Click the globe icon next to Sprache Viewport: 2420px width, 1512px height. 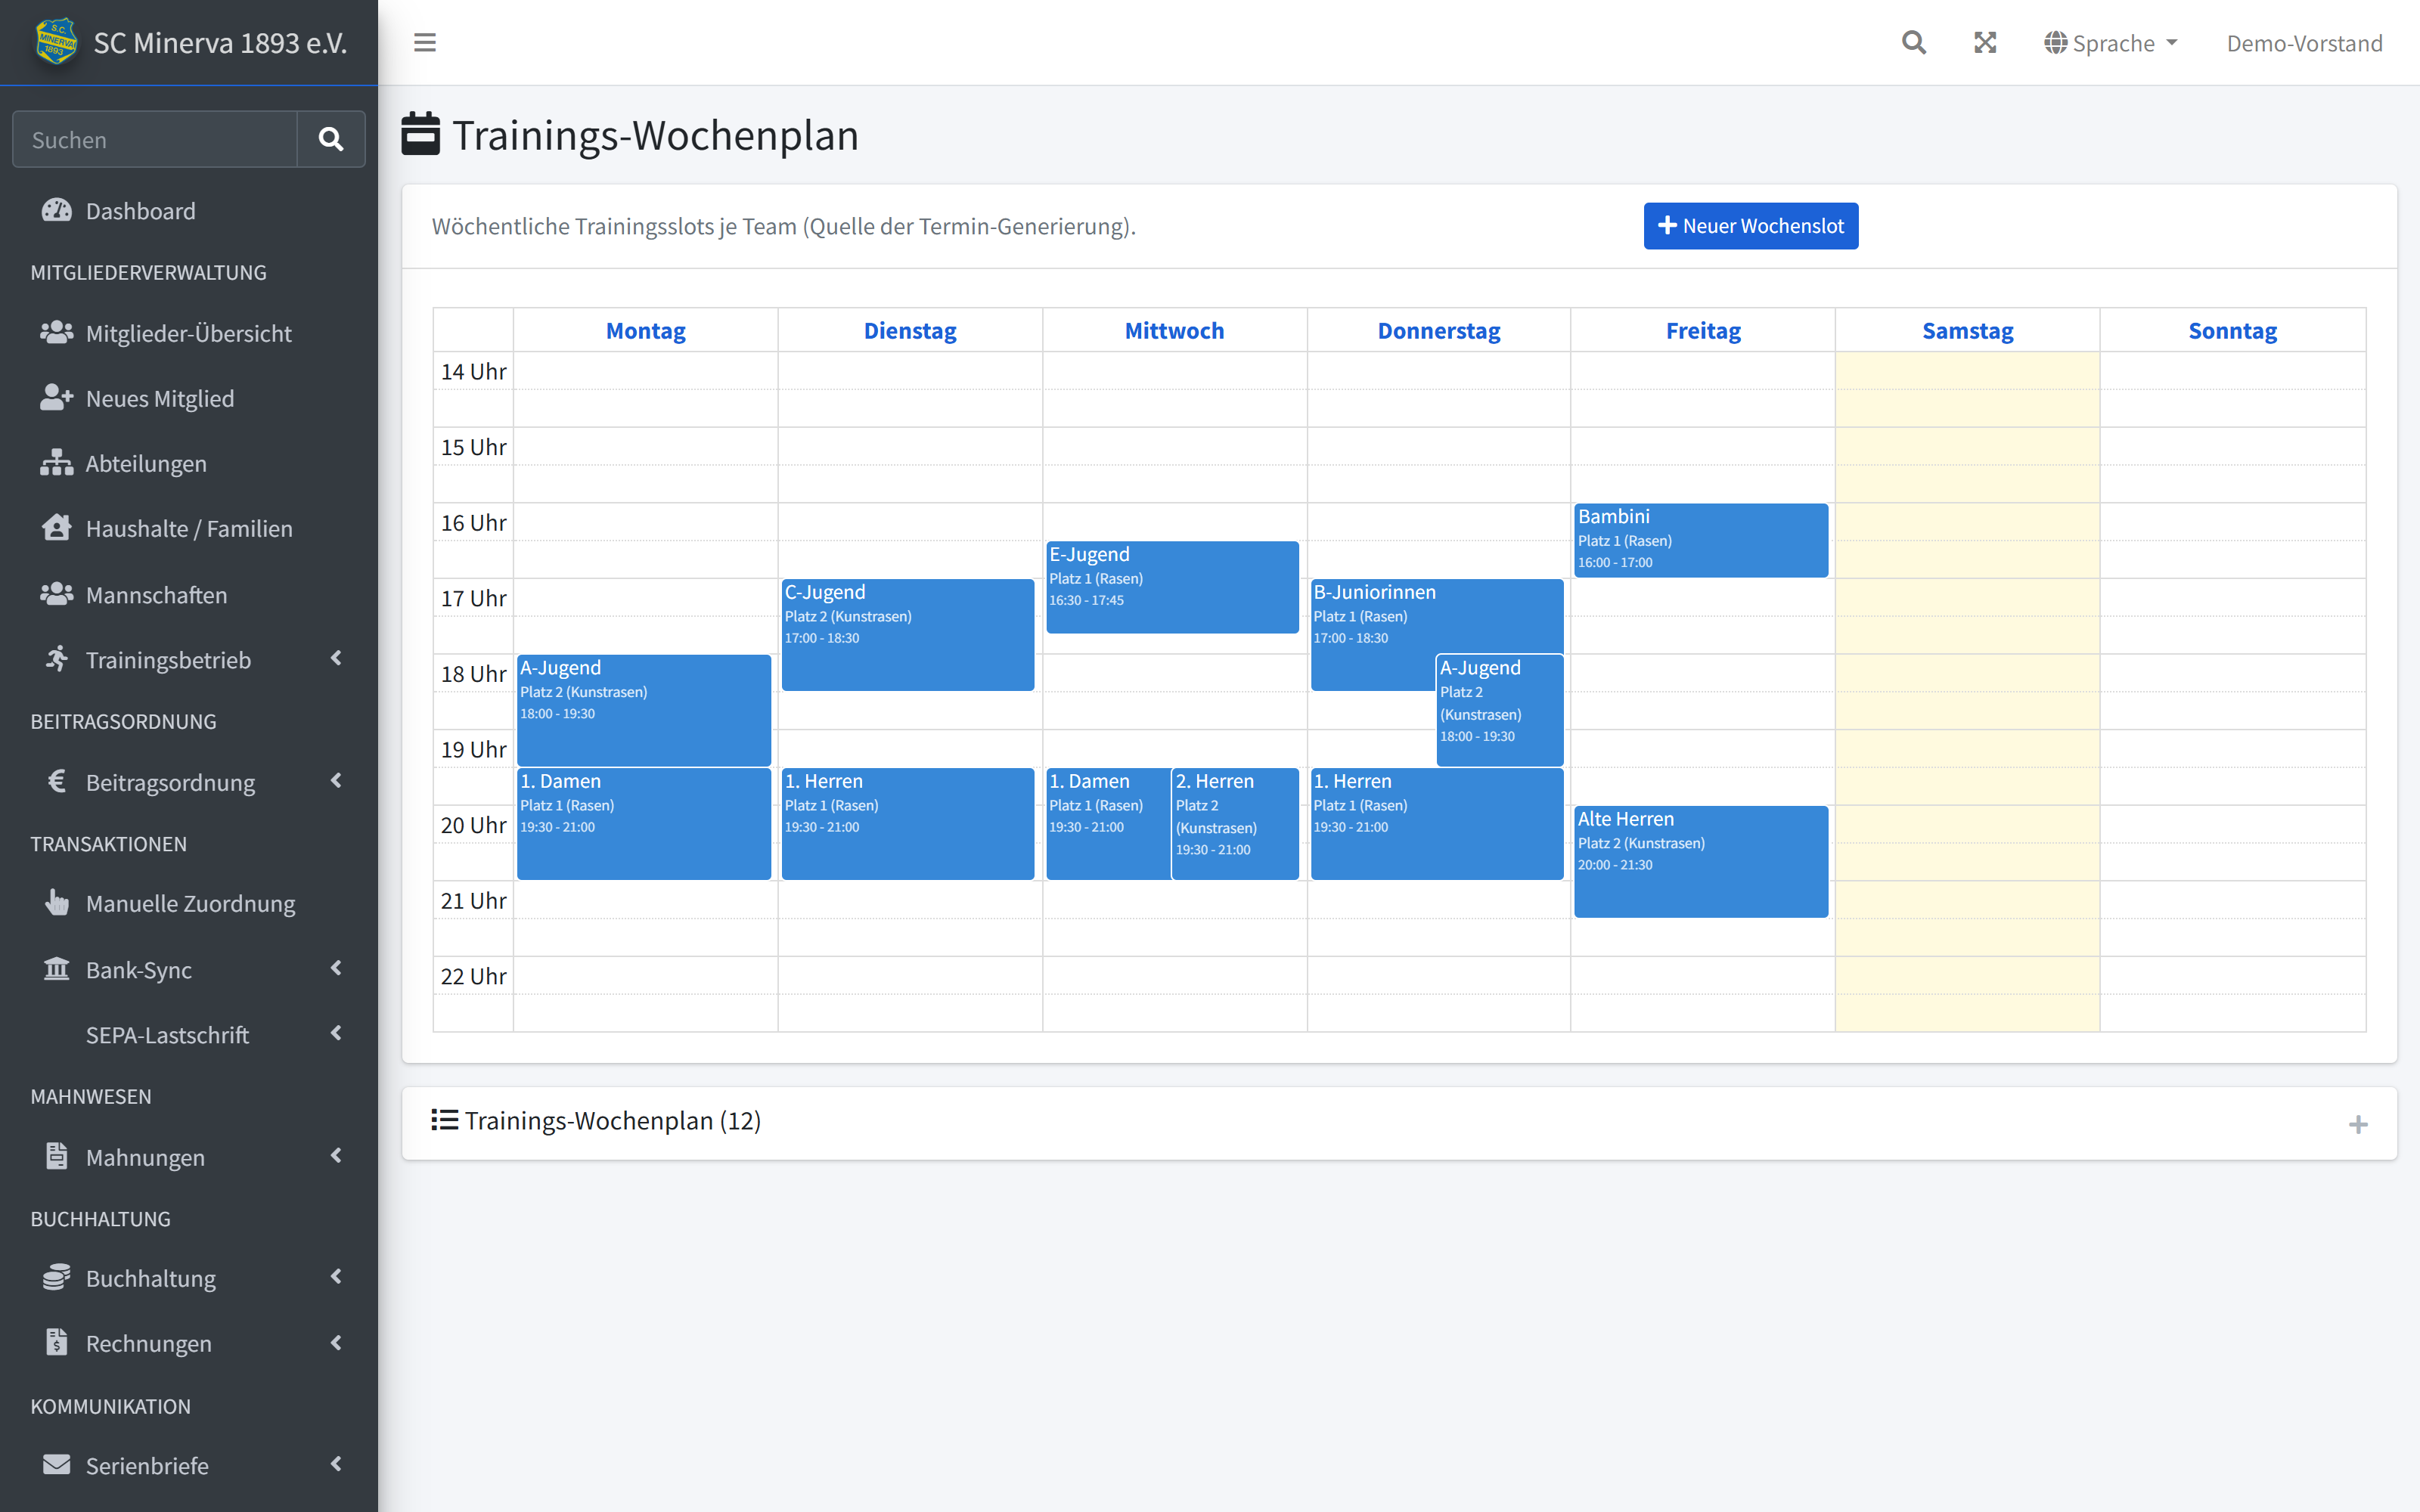(2055, 43)
